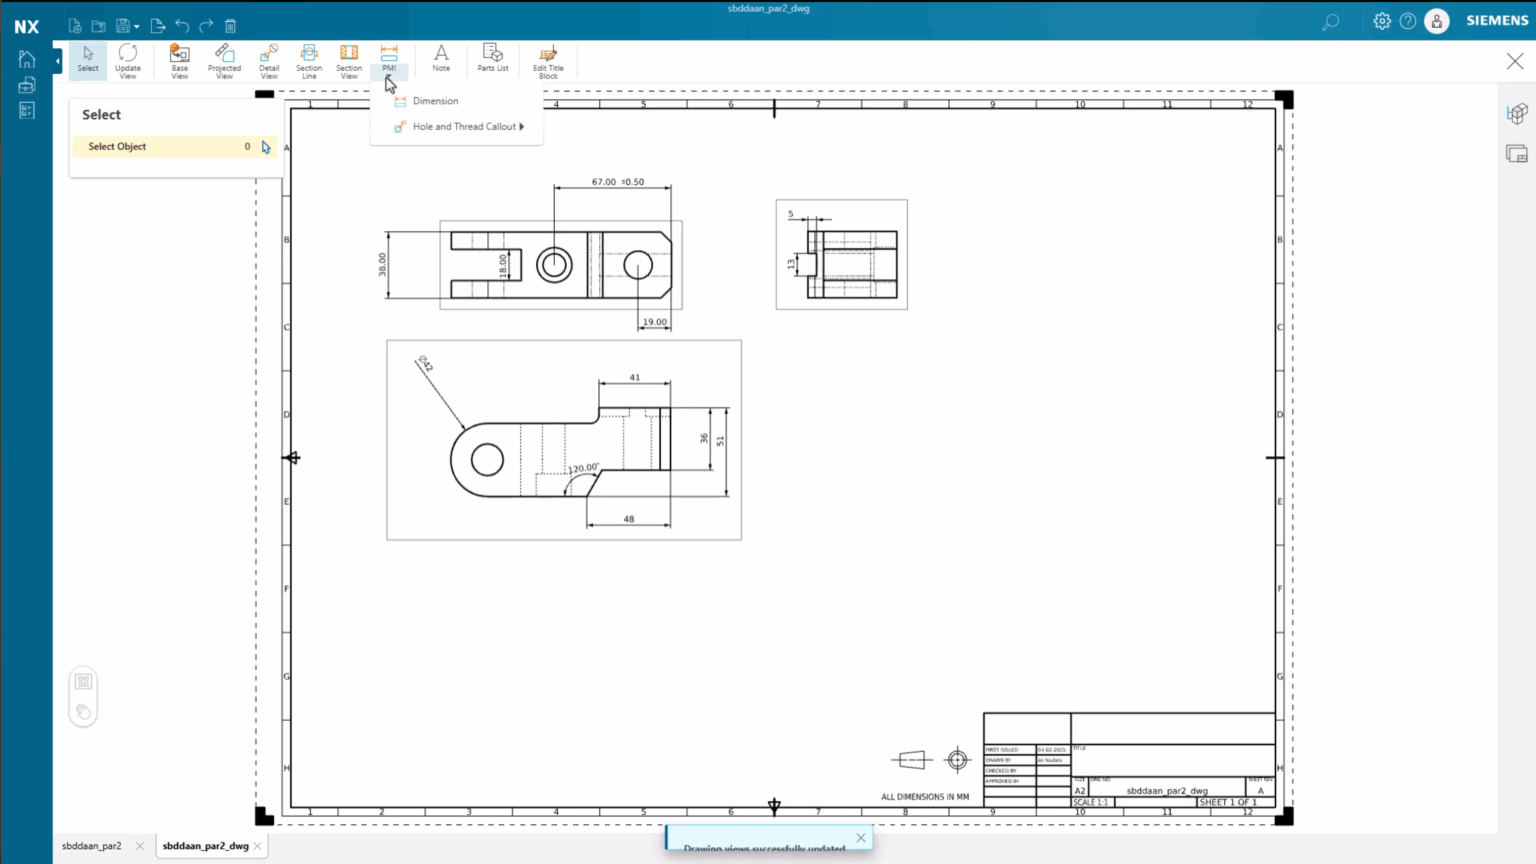This screenshot has height=864, width=1536.
Task: Select the Detail View tool
Action: tap(268, 60)
